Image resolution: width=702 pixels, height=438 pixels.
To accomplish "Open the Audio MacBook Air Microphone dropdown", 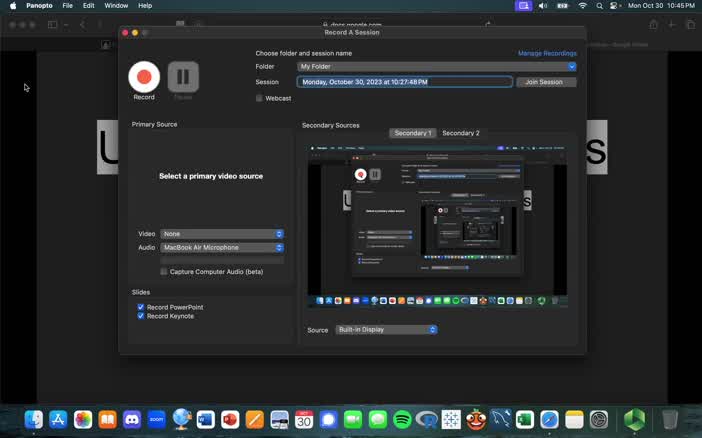I will coord(222,247).
